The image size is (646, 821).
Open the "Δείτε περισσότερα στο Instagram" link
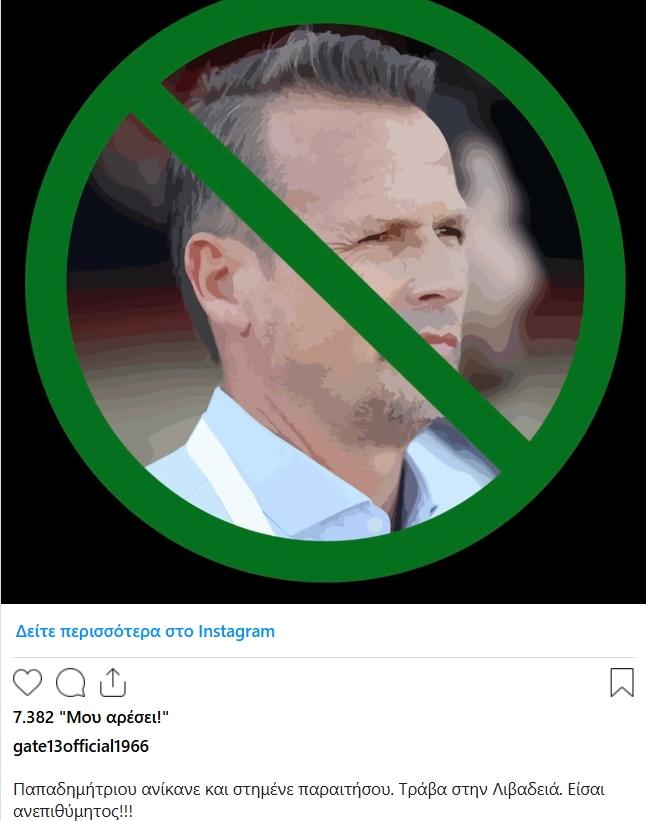point(145,631)
